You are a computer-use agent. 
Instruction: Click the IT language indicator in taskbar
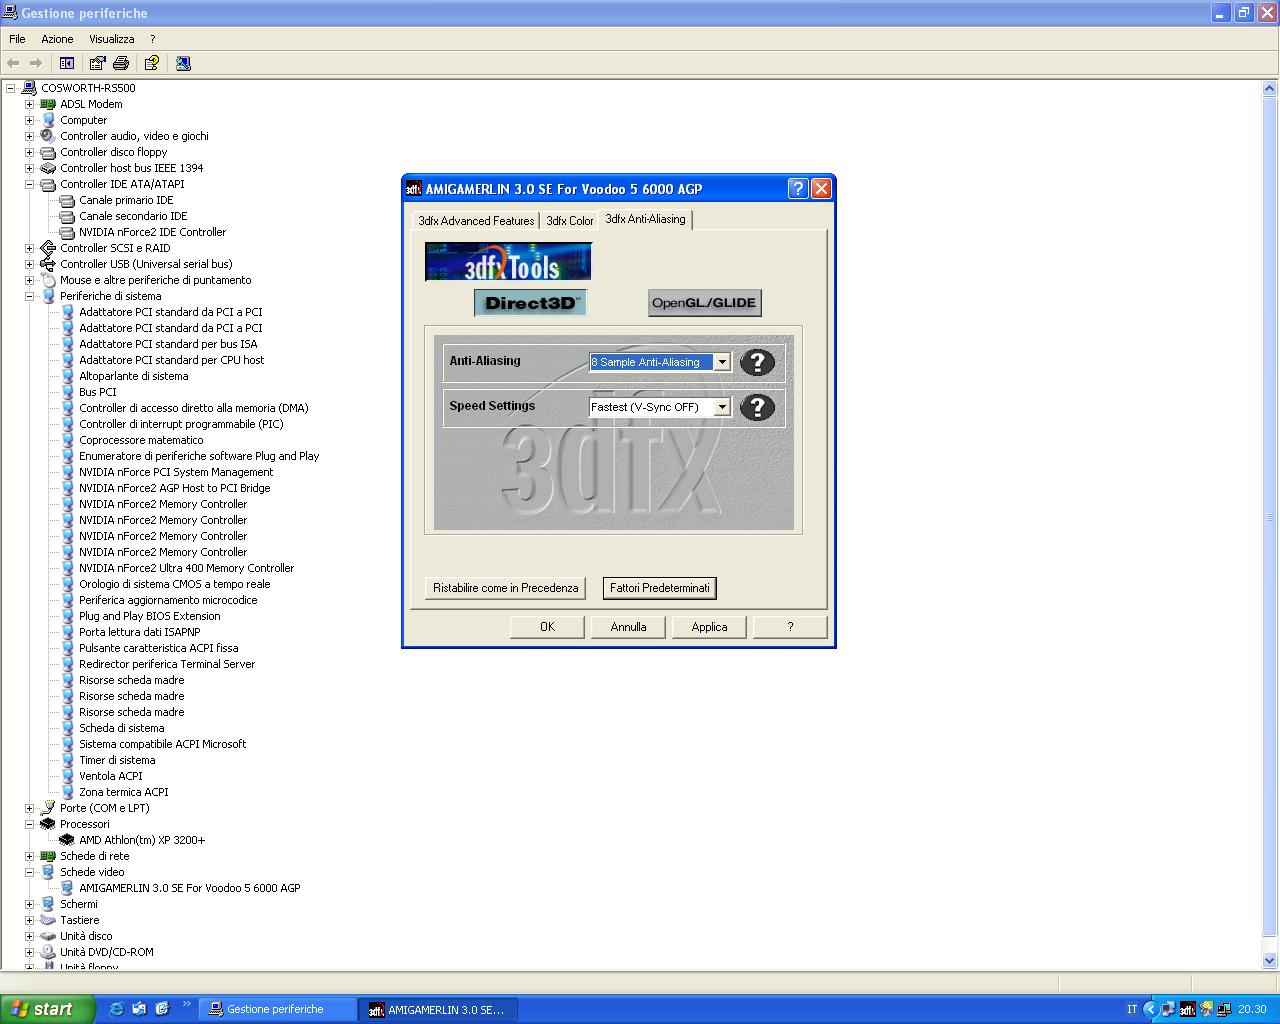[1132, 1009]
